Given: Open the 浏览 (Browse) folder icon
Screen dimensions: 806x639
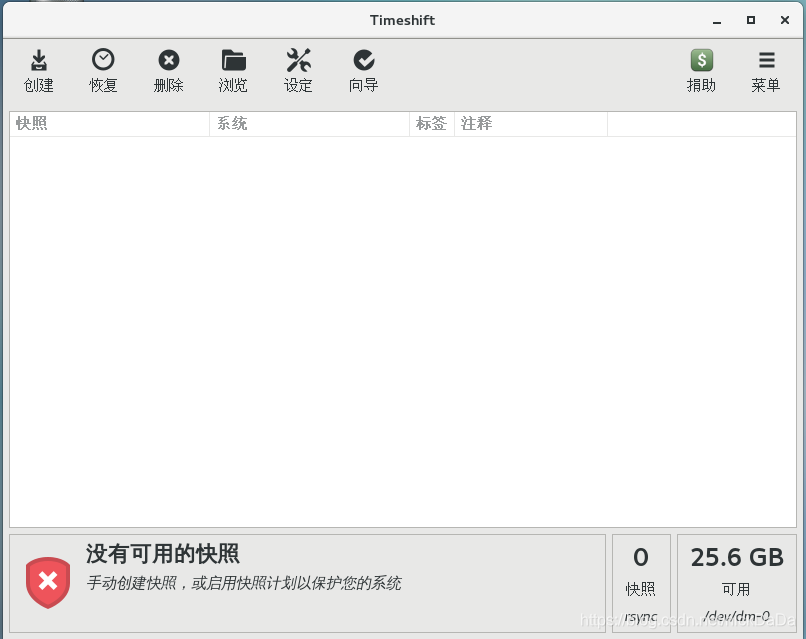Looking at the screenshot, I should (x=233, y=60).
